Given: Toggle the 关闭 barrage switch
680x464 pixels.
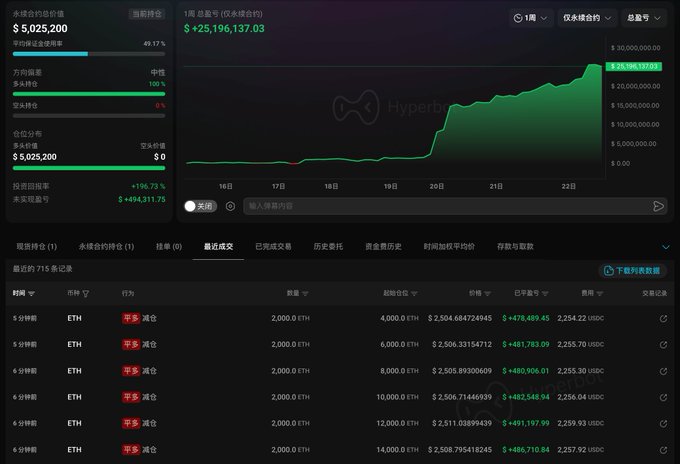Looking at the screenshot, I should click(200, 206).
